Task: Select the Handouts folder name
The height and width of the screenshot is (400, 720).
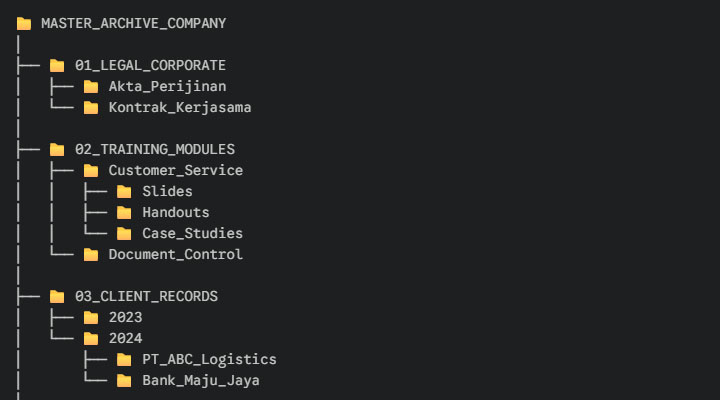Action: (175, 212)
